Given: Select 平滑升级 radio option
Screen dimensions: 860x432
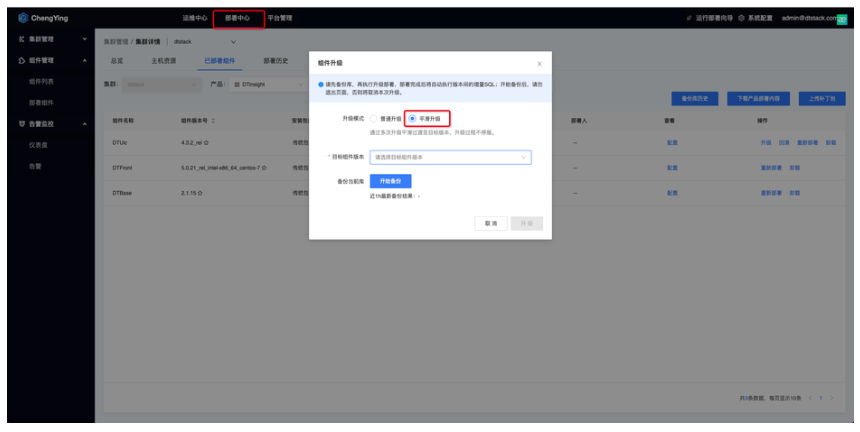Looking at the screenshot, I should pos(412,118).
